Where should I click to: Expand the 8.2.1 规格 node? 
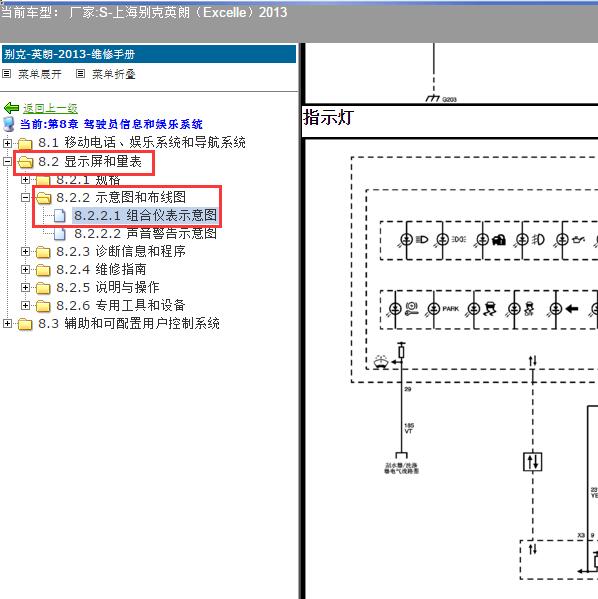[25, 179]
